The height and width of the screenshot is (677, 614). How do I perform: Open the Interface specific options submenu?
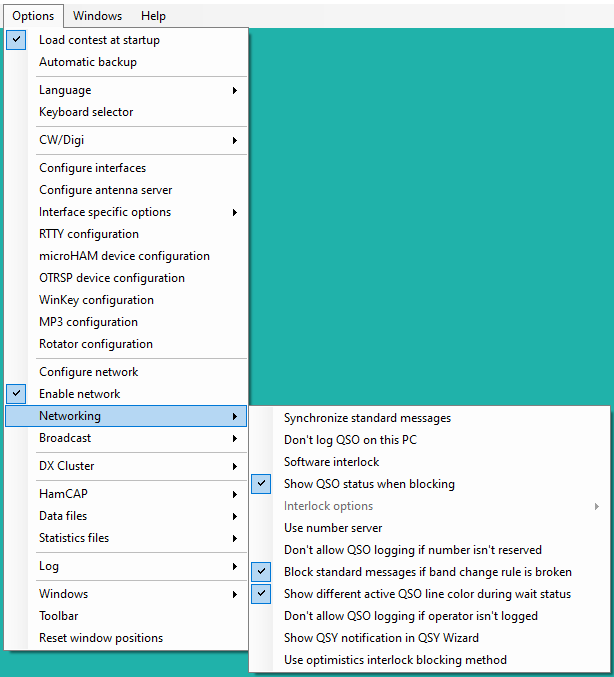(126, 212)
